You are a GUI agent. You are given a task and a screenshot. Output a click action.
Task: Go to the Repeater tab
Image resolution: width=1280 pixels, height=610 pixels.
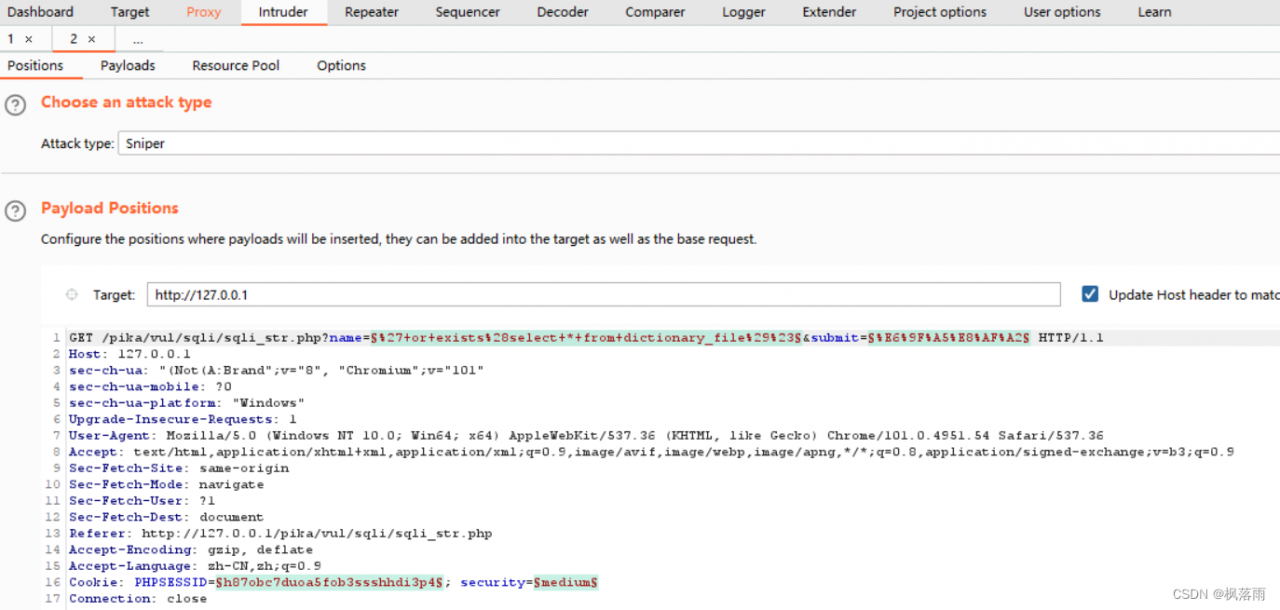click(x=372, y=12)
